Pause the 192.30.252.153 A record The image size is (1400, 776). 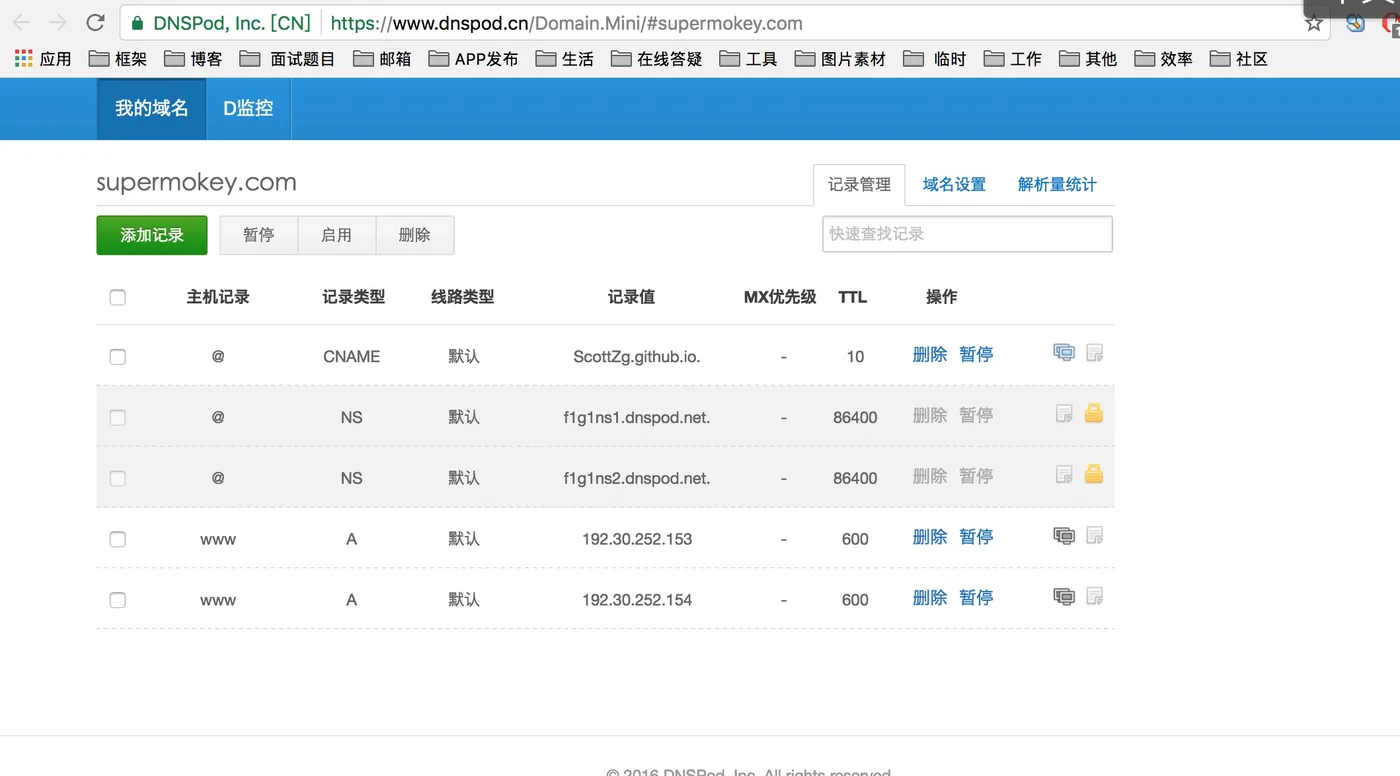click(976, 537)
